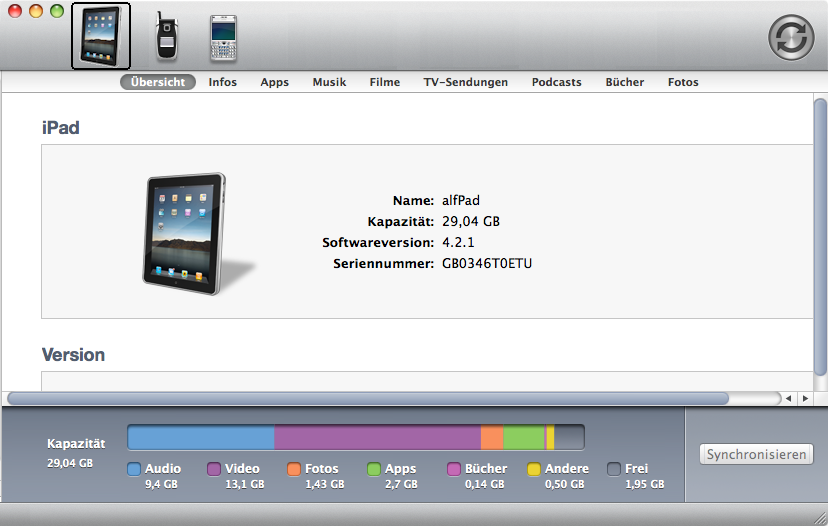Click the orange Fotos segment of capacity bar
The image size is (828, 526).
(x=492, y=437)
